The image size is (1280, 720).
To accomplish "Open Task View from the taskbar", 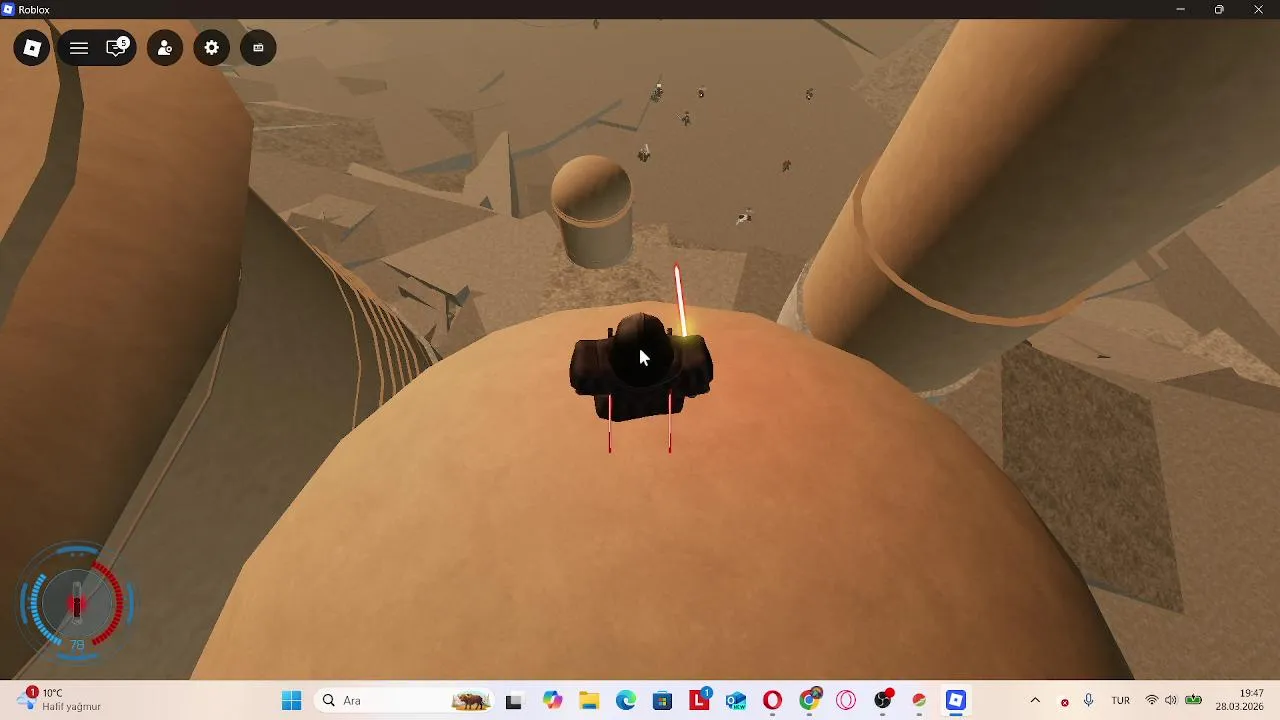I will 513,701.
